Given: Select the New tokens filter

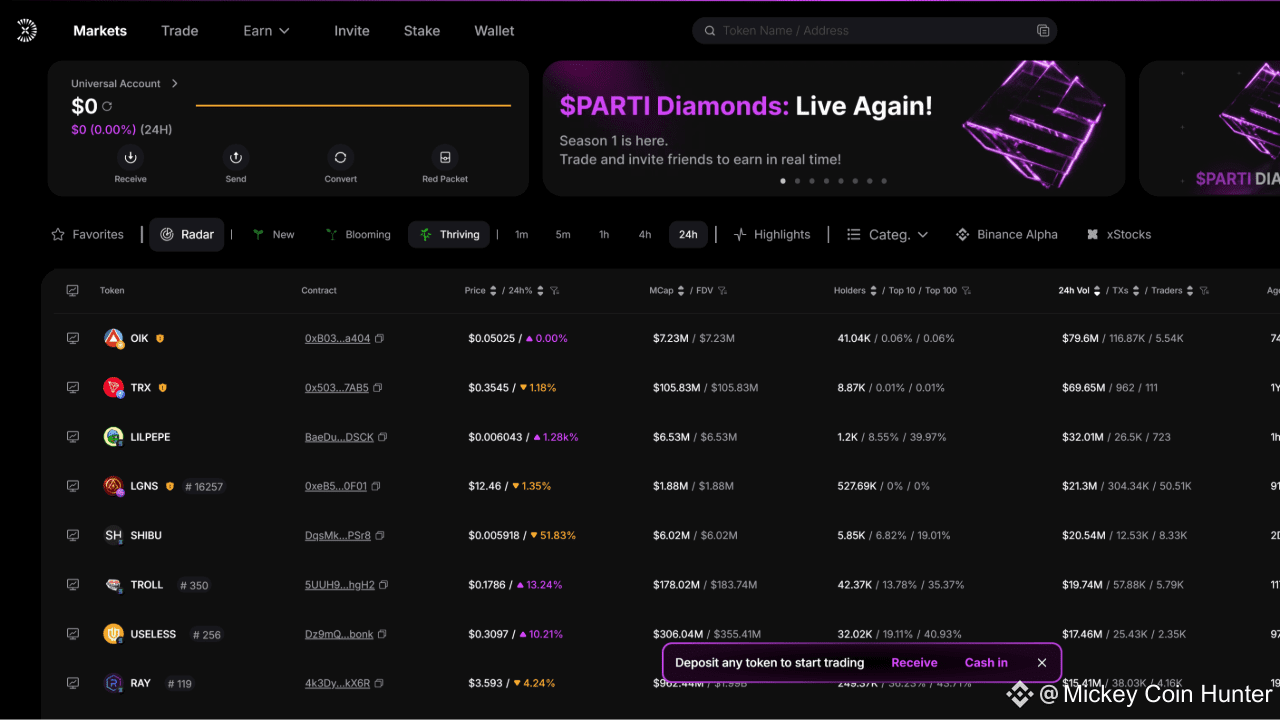Looking at the screenshot, I should 273,235.
